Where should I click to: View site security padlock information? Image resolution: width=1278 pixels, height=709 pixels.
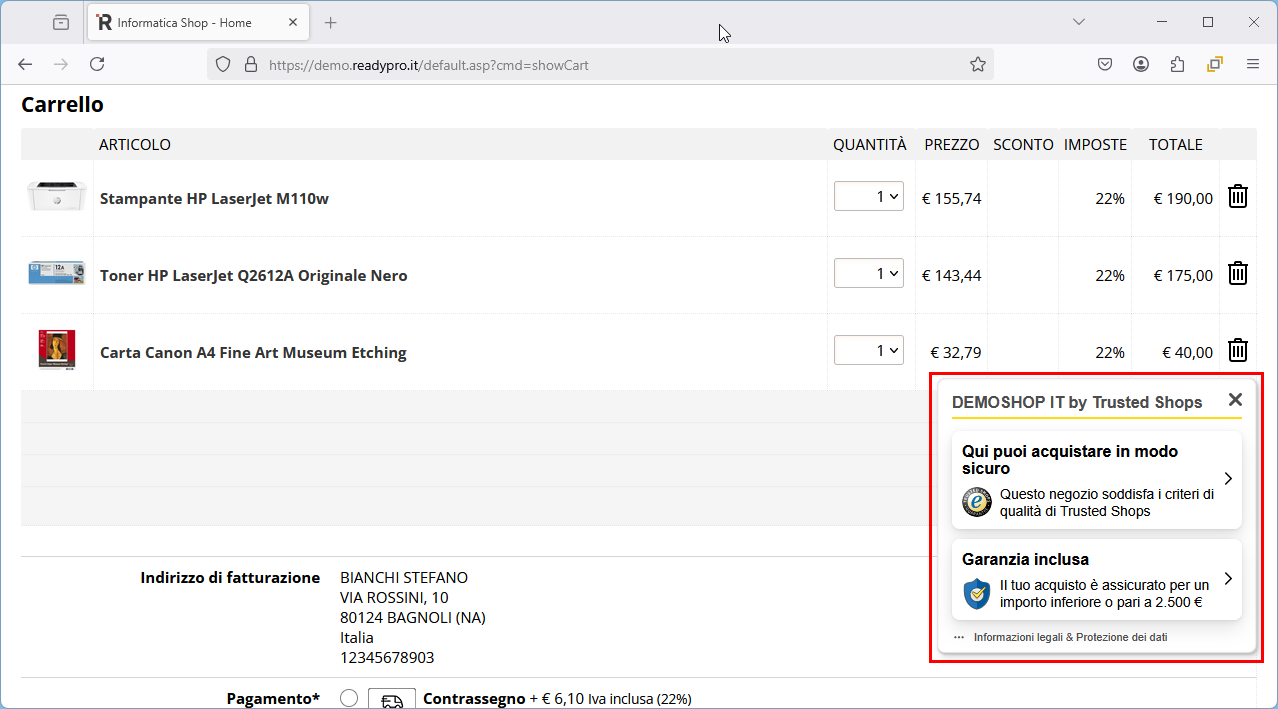[250, 64]
